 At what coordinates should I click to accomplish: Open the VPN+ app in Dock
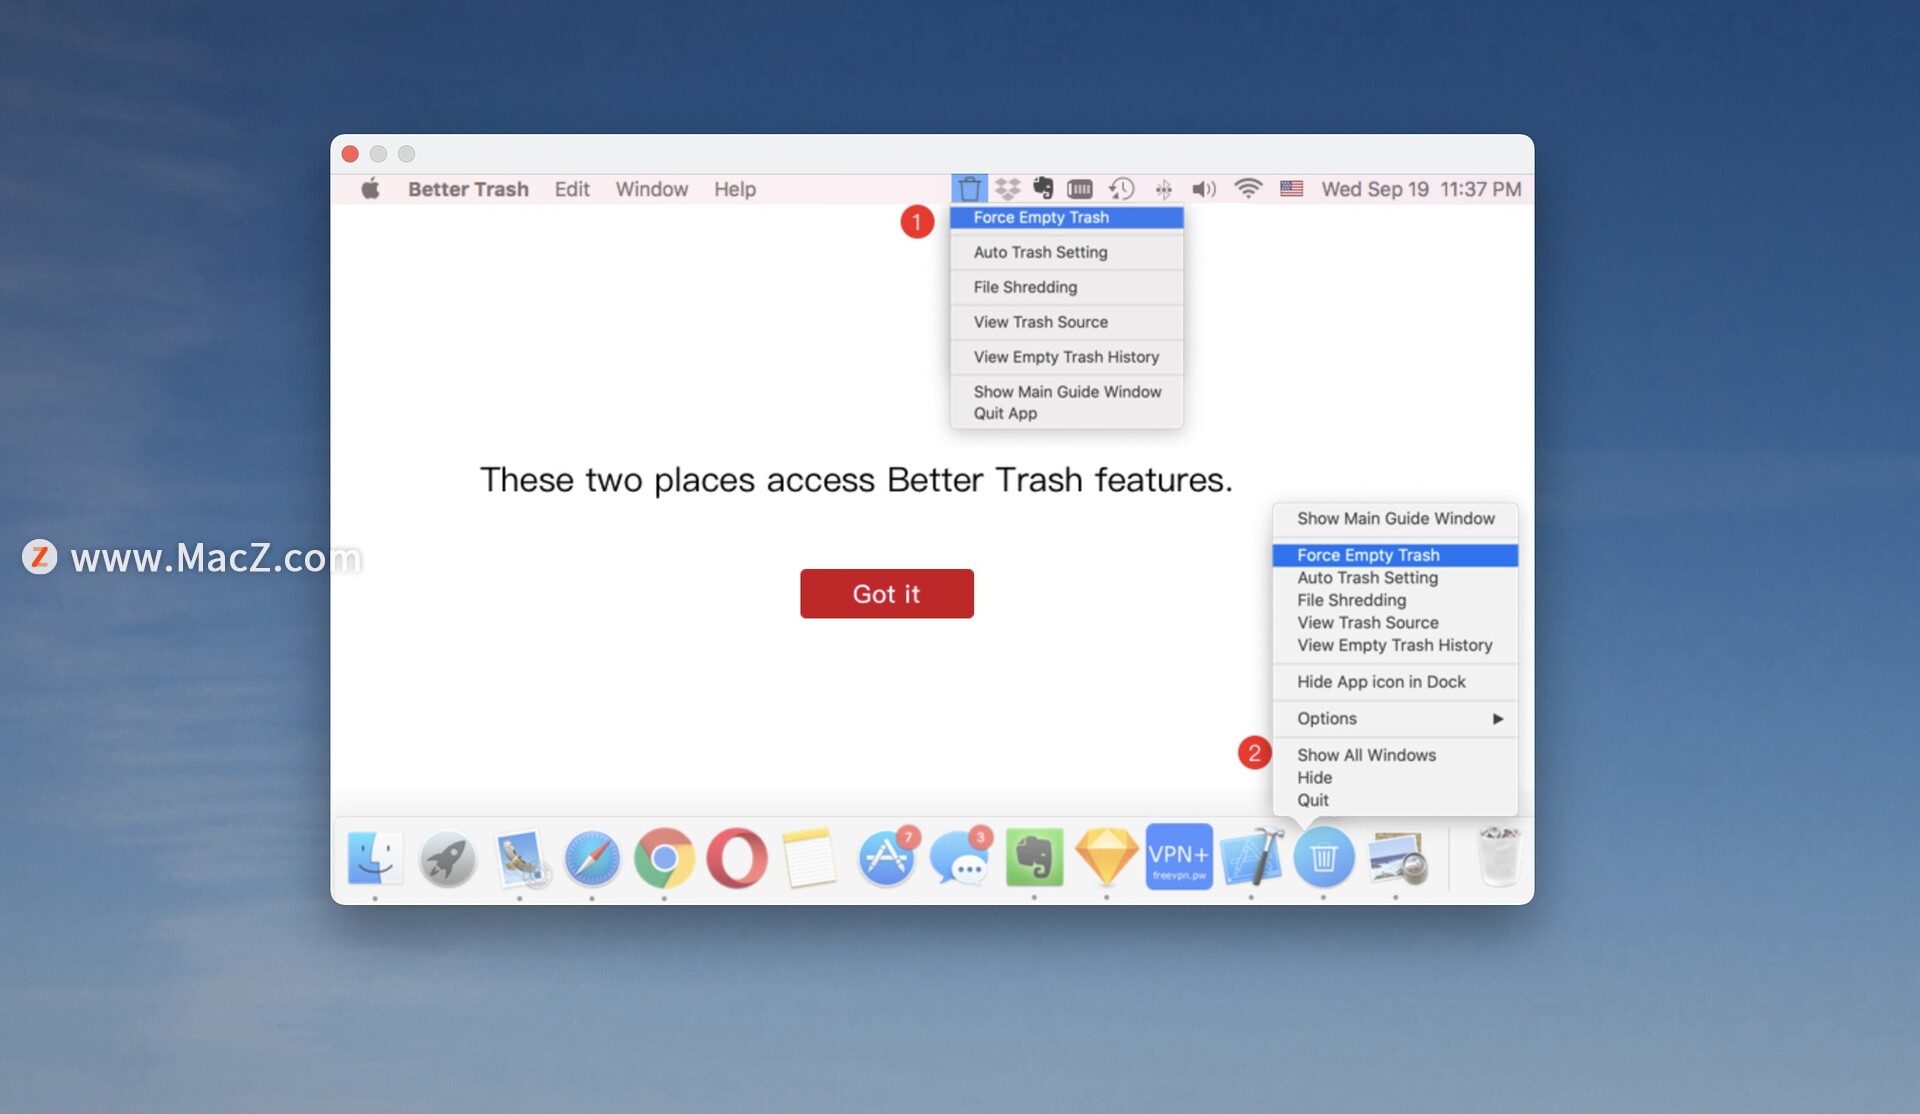[1179, 857]
